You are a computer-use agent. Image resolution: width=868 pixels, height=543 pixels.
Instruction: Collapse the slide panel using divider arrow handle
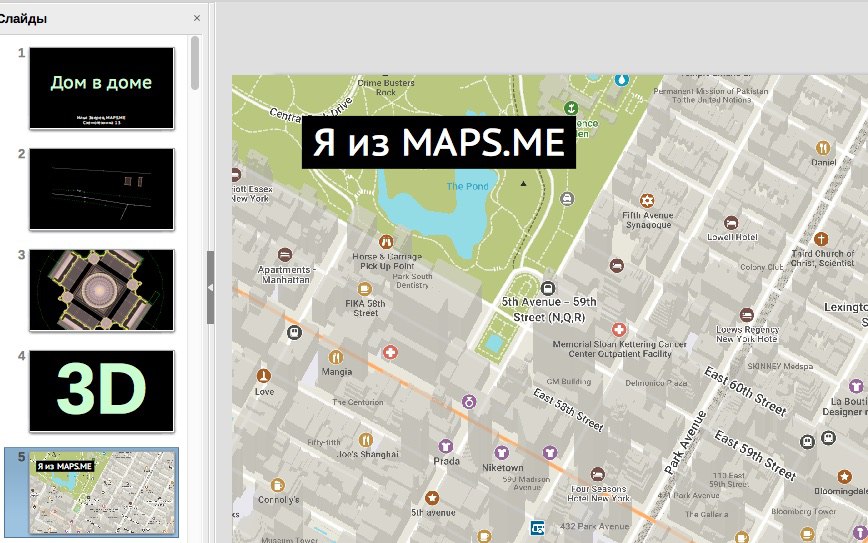point(210,288)
